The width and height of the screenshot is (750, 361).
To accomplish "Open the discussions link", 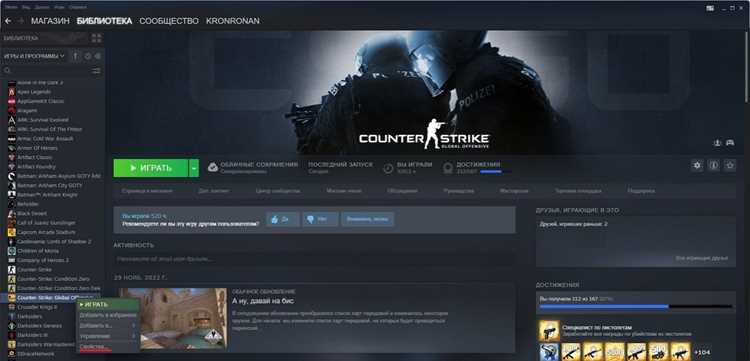I will pyautogui.click(x=402, y=191).
